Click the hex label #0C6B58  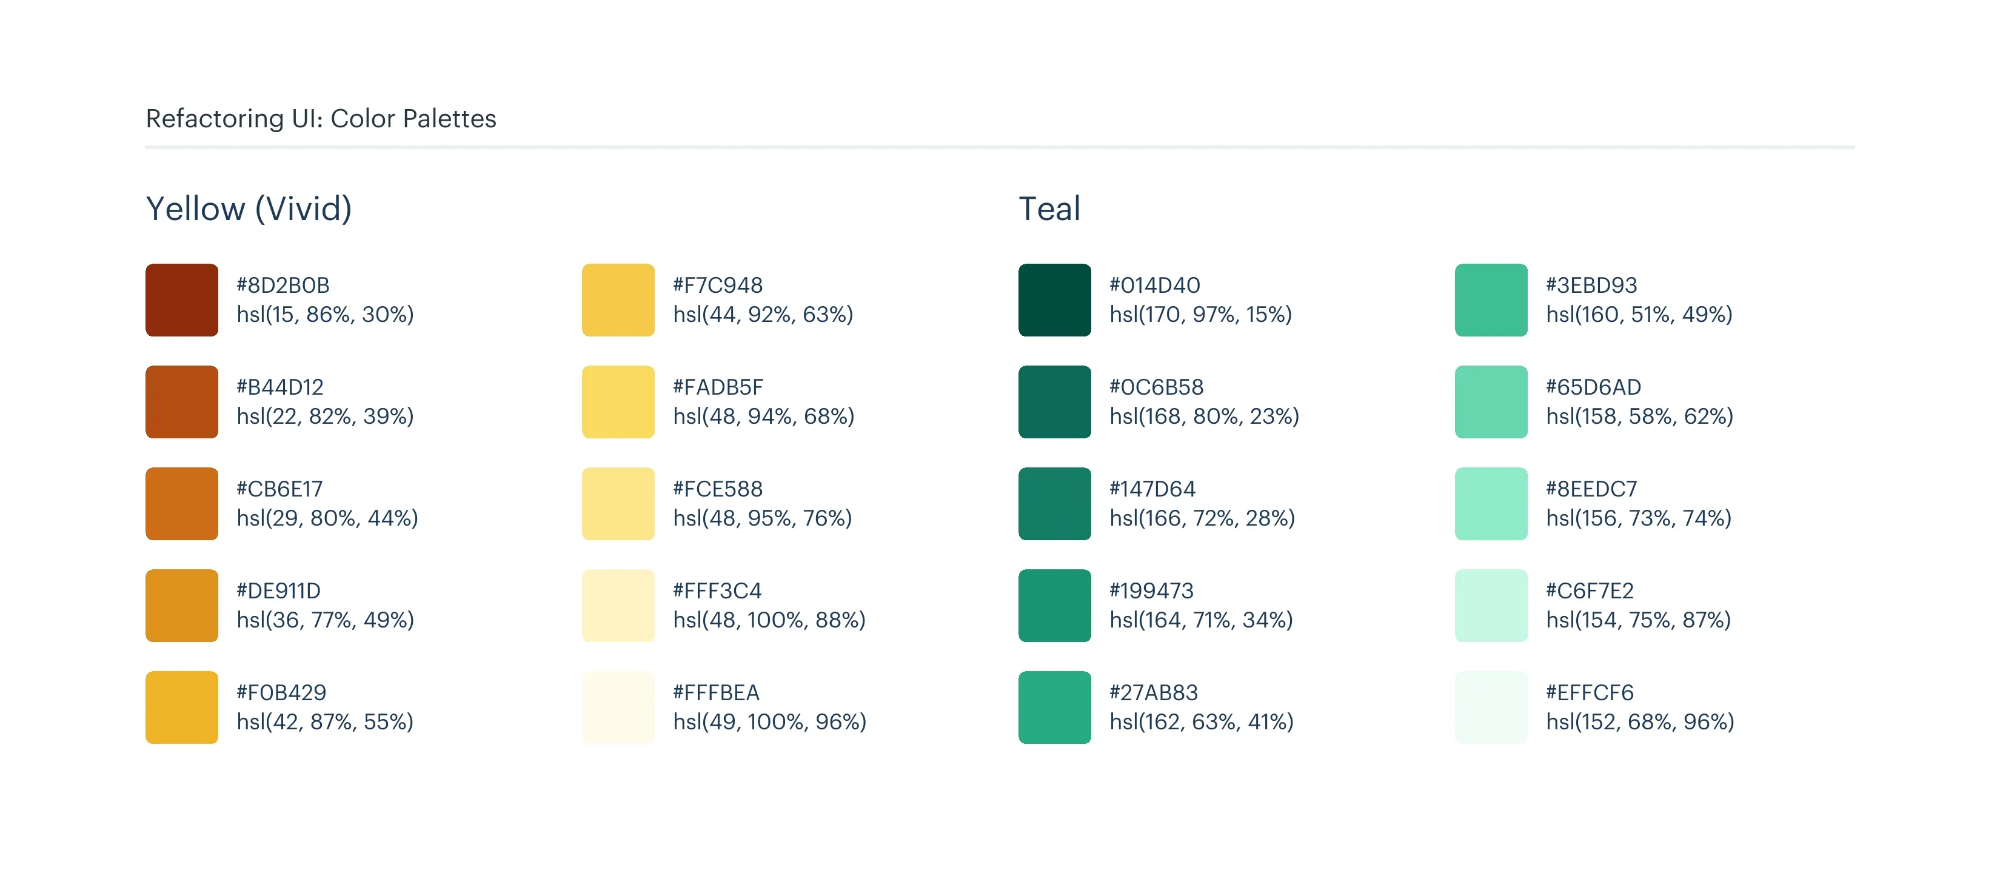[1156, 387]
